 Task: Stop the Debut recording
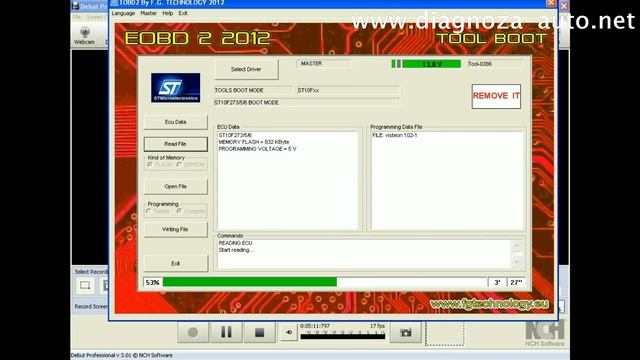260,333
